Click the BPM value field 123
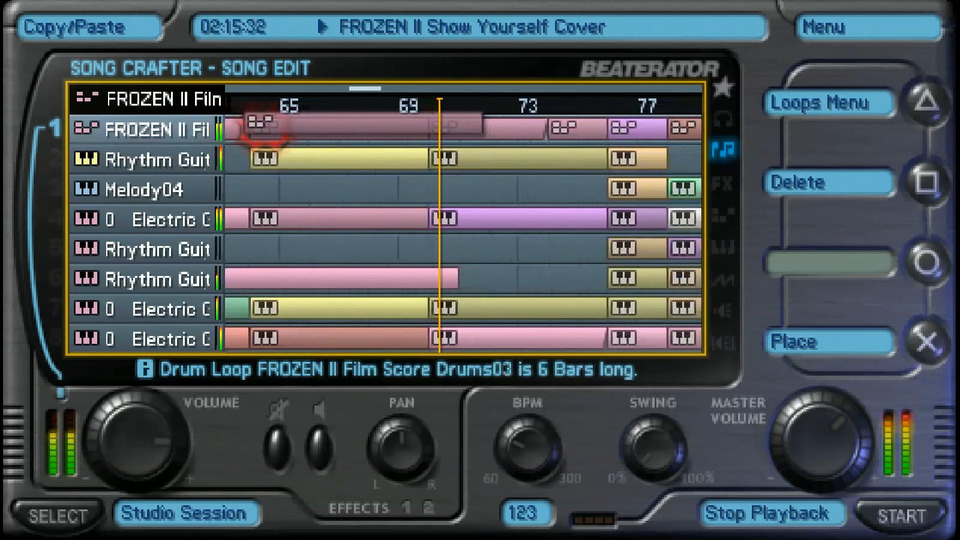Viewport: 960px width, 540px height. click(526, 513)
